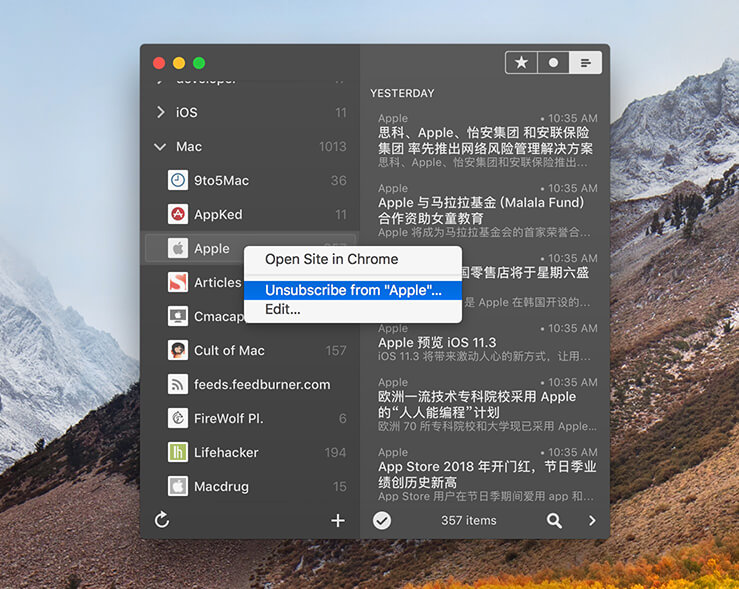Select the iOS folder row
Screen dimensions: 739x589
[250, 112]
